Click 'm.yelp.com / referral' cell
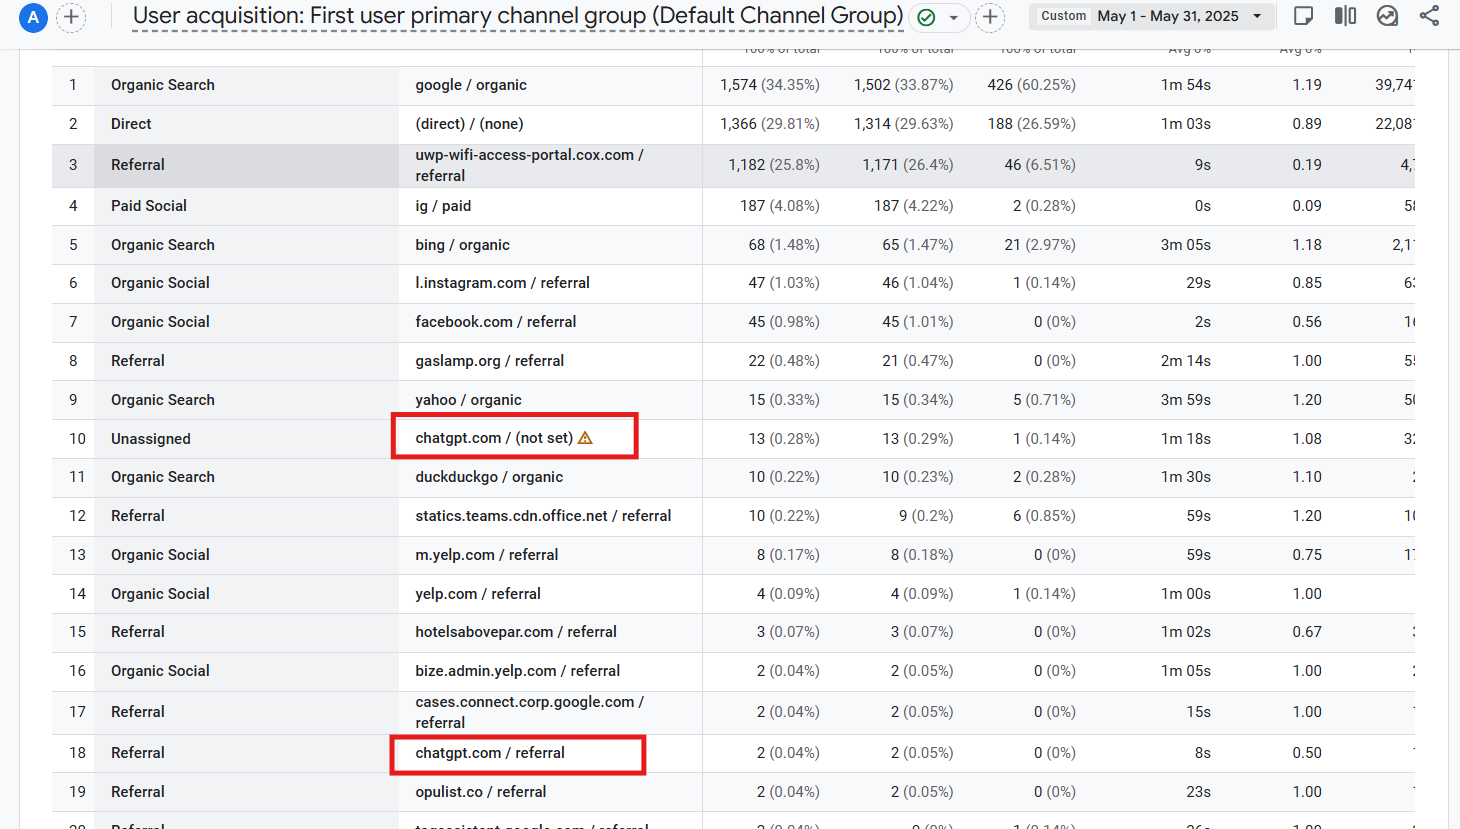The height and width of the screenshot is (829, 1460). [487, 555]
